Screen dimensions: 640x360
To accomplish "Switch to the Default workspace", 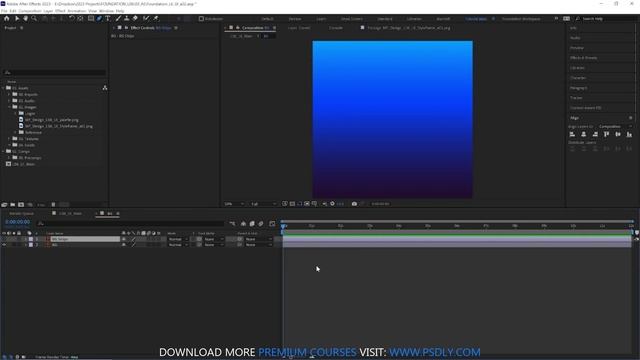I will point(267,19).
